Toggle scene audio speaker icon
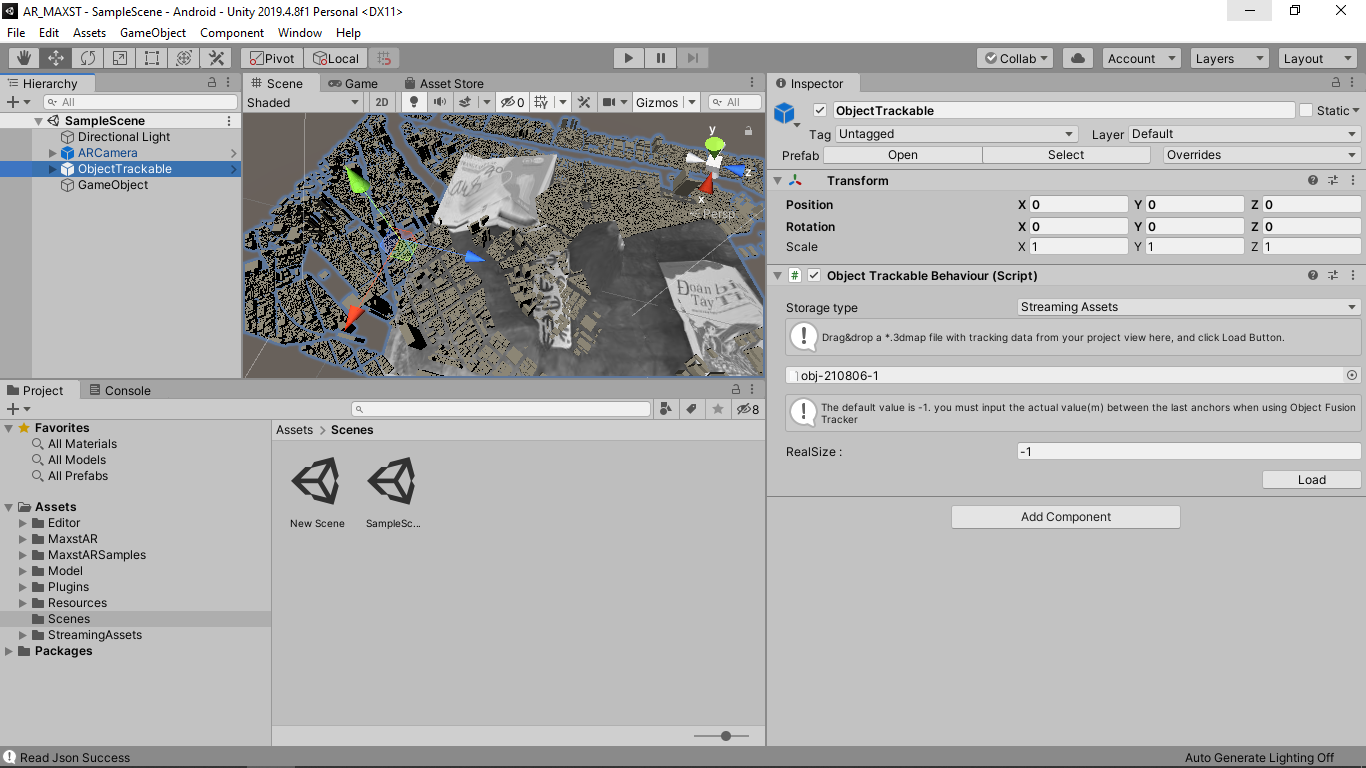Screen dimensions: 1366x768 click(439, 102)
